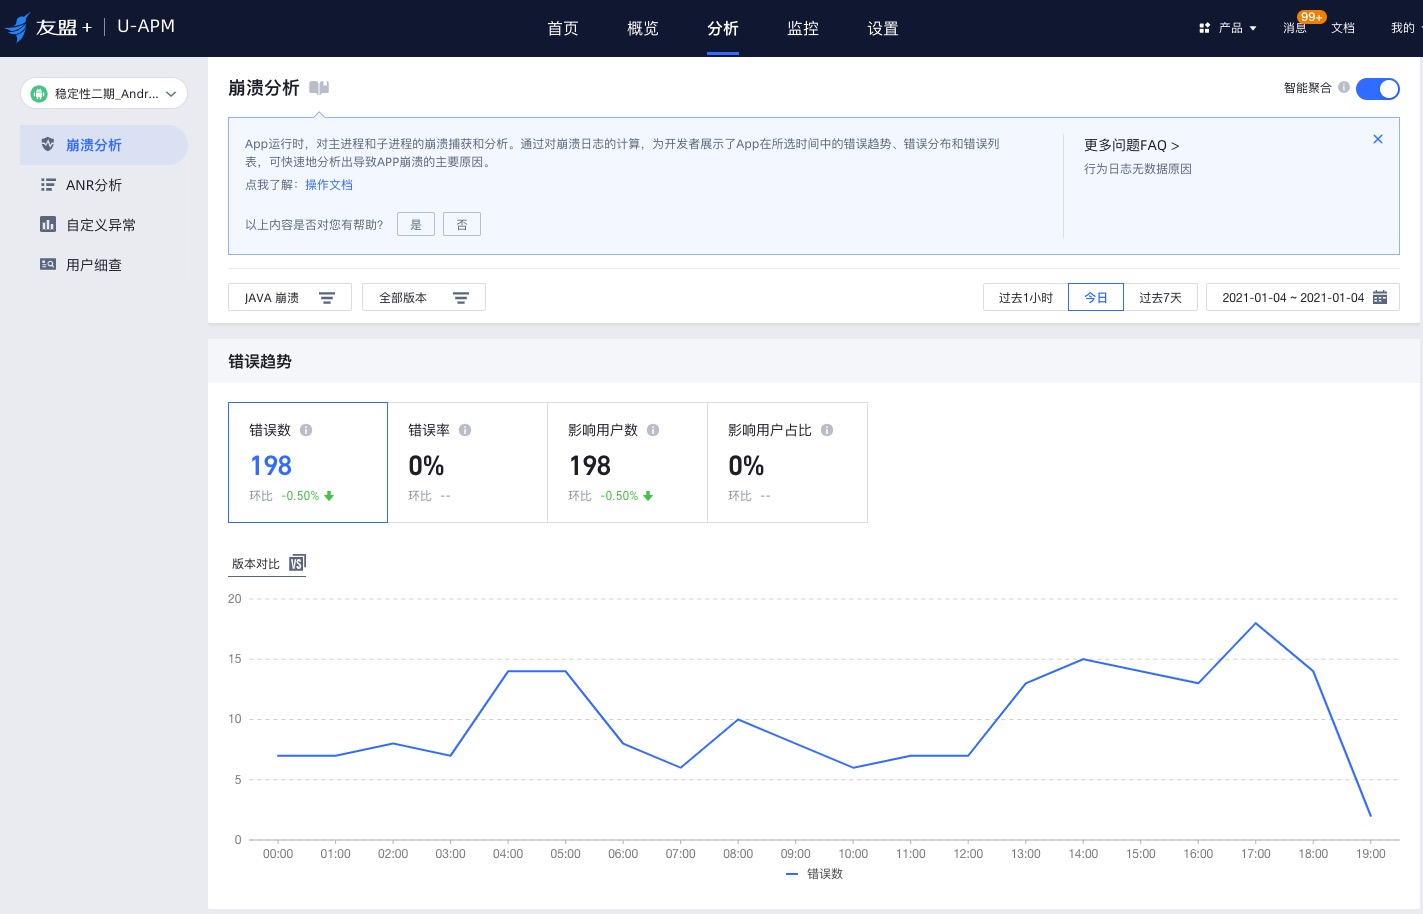Image resolution: width=1423 pixels, height=914 pixels.
Task: Select the 错误率 metric card
Action: click(x=468, y=462)
